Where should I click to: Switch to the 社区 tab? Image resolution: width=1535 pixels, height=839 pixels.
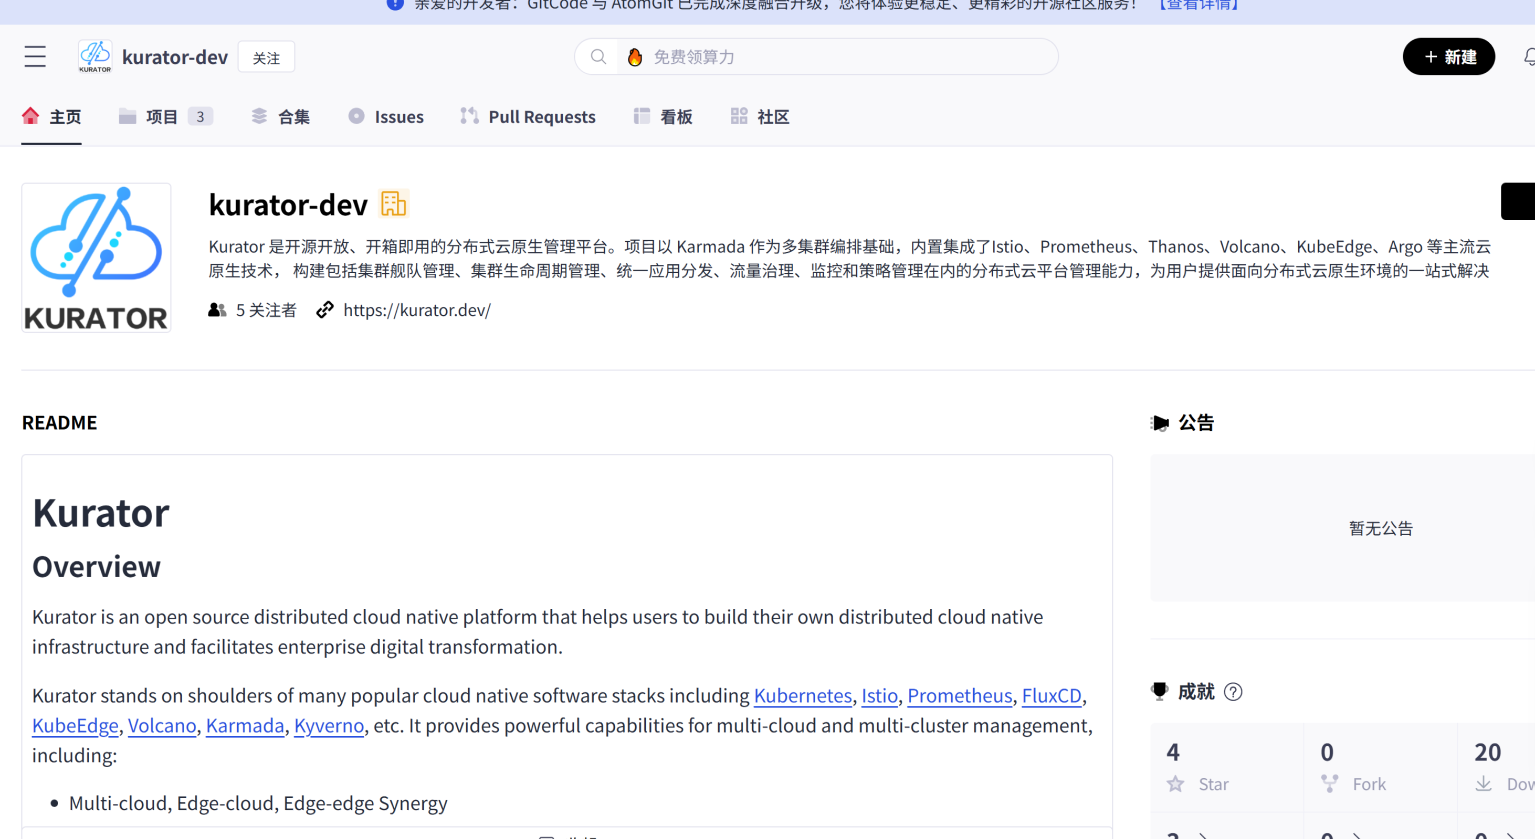coord(760,116)
